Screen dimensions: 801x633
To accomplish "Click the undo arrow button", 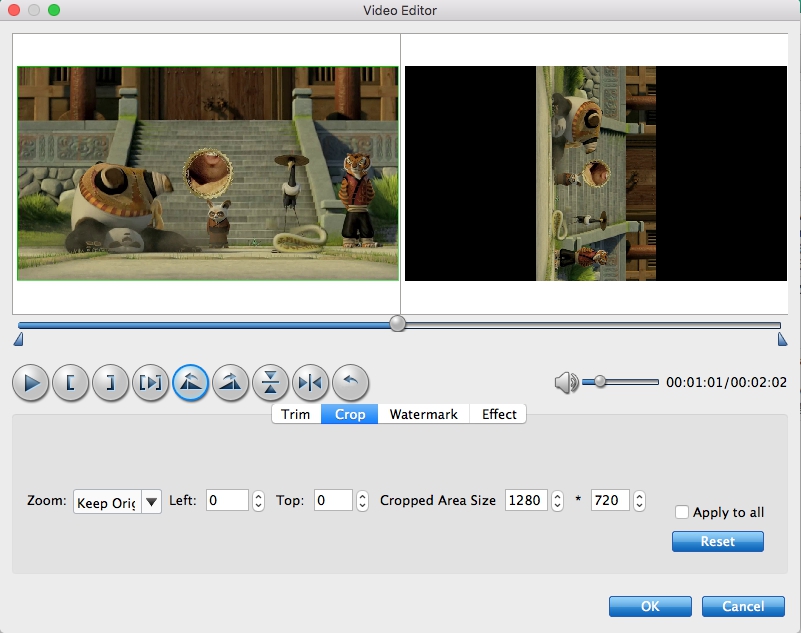I will pos(350,383).
